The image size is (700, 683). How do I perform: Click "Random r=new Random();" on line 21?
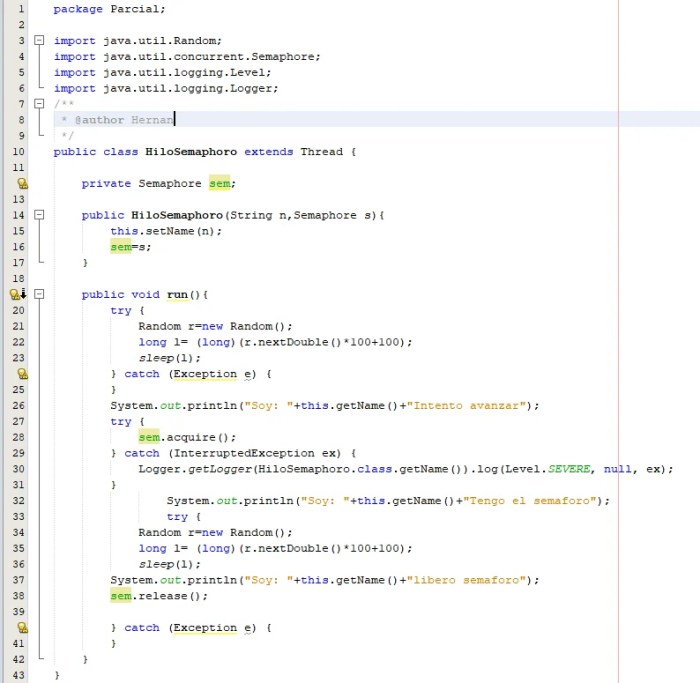tap(215, 326)
